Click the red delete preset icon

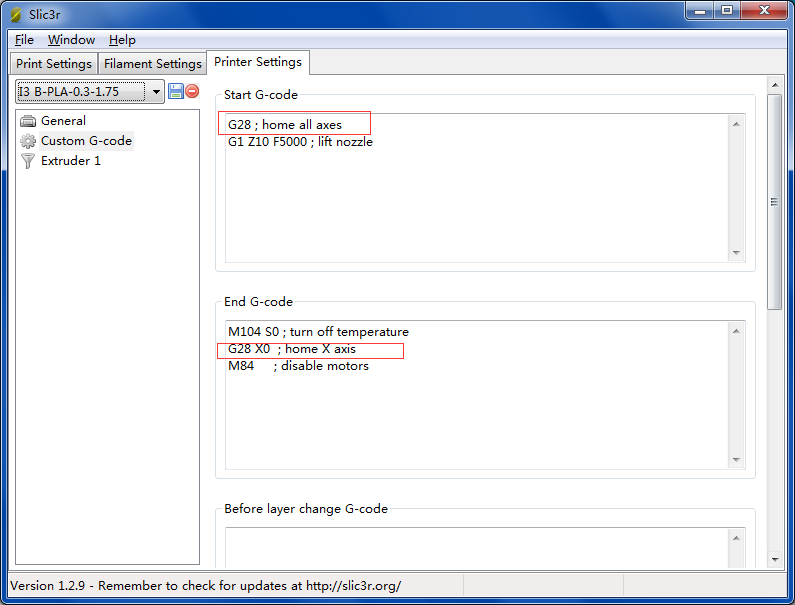click(192, 91)
